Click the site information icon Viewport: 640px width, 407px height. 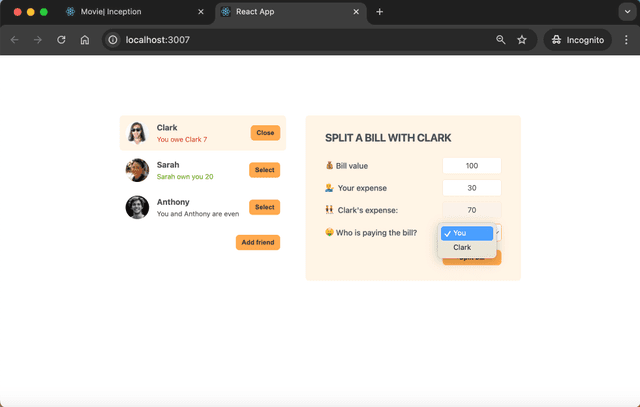[x=113, y=40]
